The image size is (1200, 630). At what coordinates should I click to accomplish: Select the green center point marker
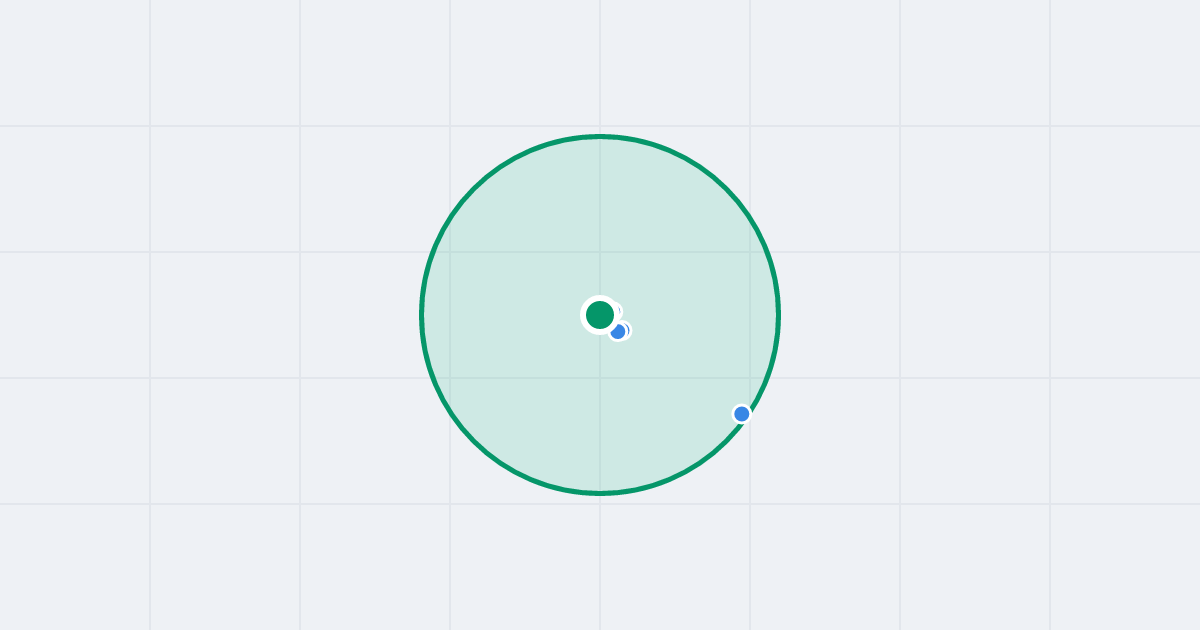click(600, 315)
